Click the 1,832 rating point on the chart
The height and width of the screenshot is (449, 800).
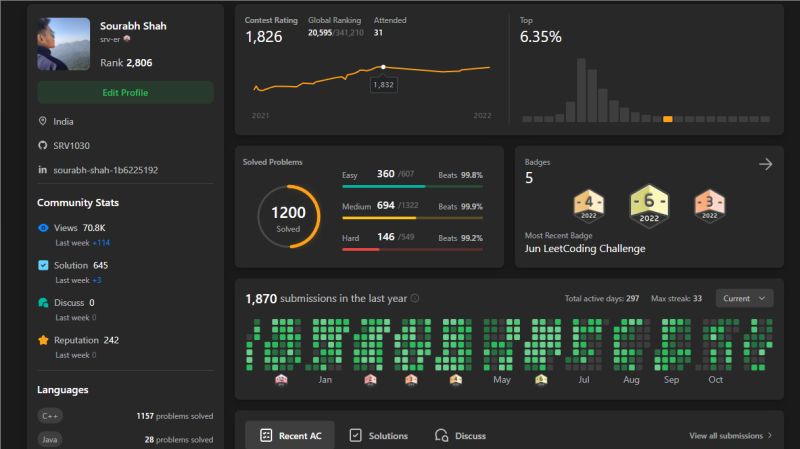383,67
